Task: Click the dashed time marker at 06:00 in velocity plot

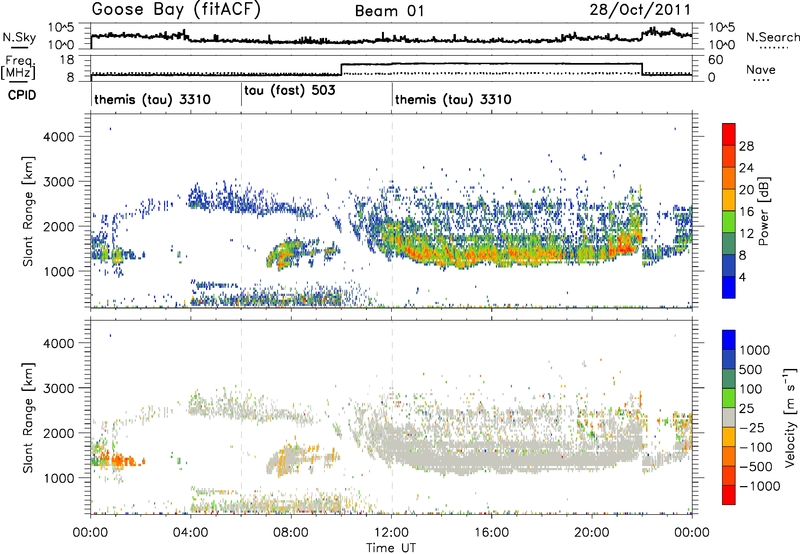Action: coord(241,417)
